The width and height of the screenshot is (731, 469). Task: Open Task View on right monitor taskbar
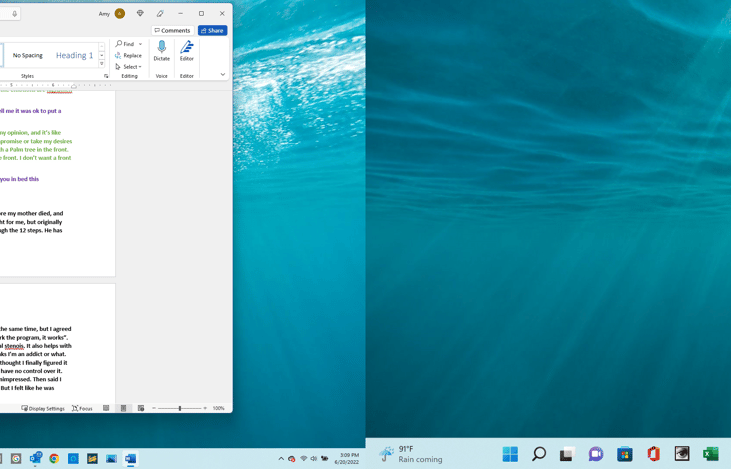click(x=567, y=454)
